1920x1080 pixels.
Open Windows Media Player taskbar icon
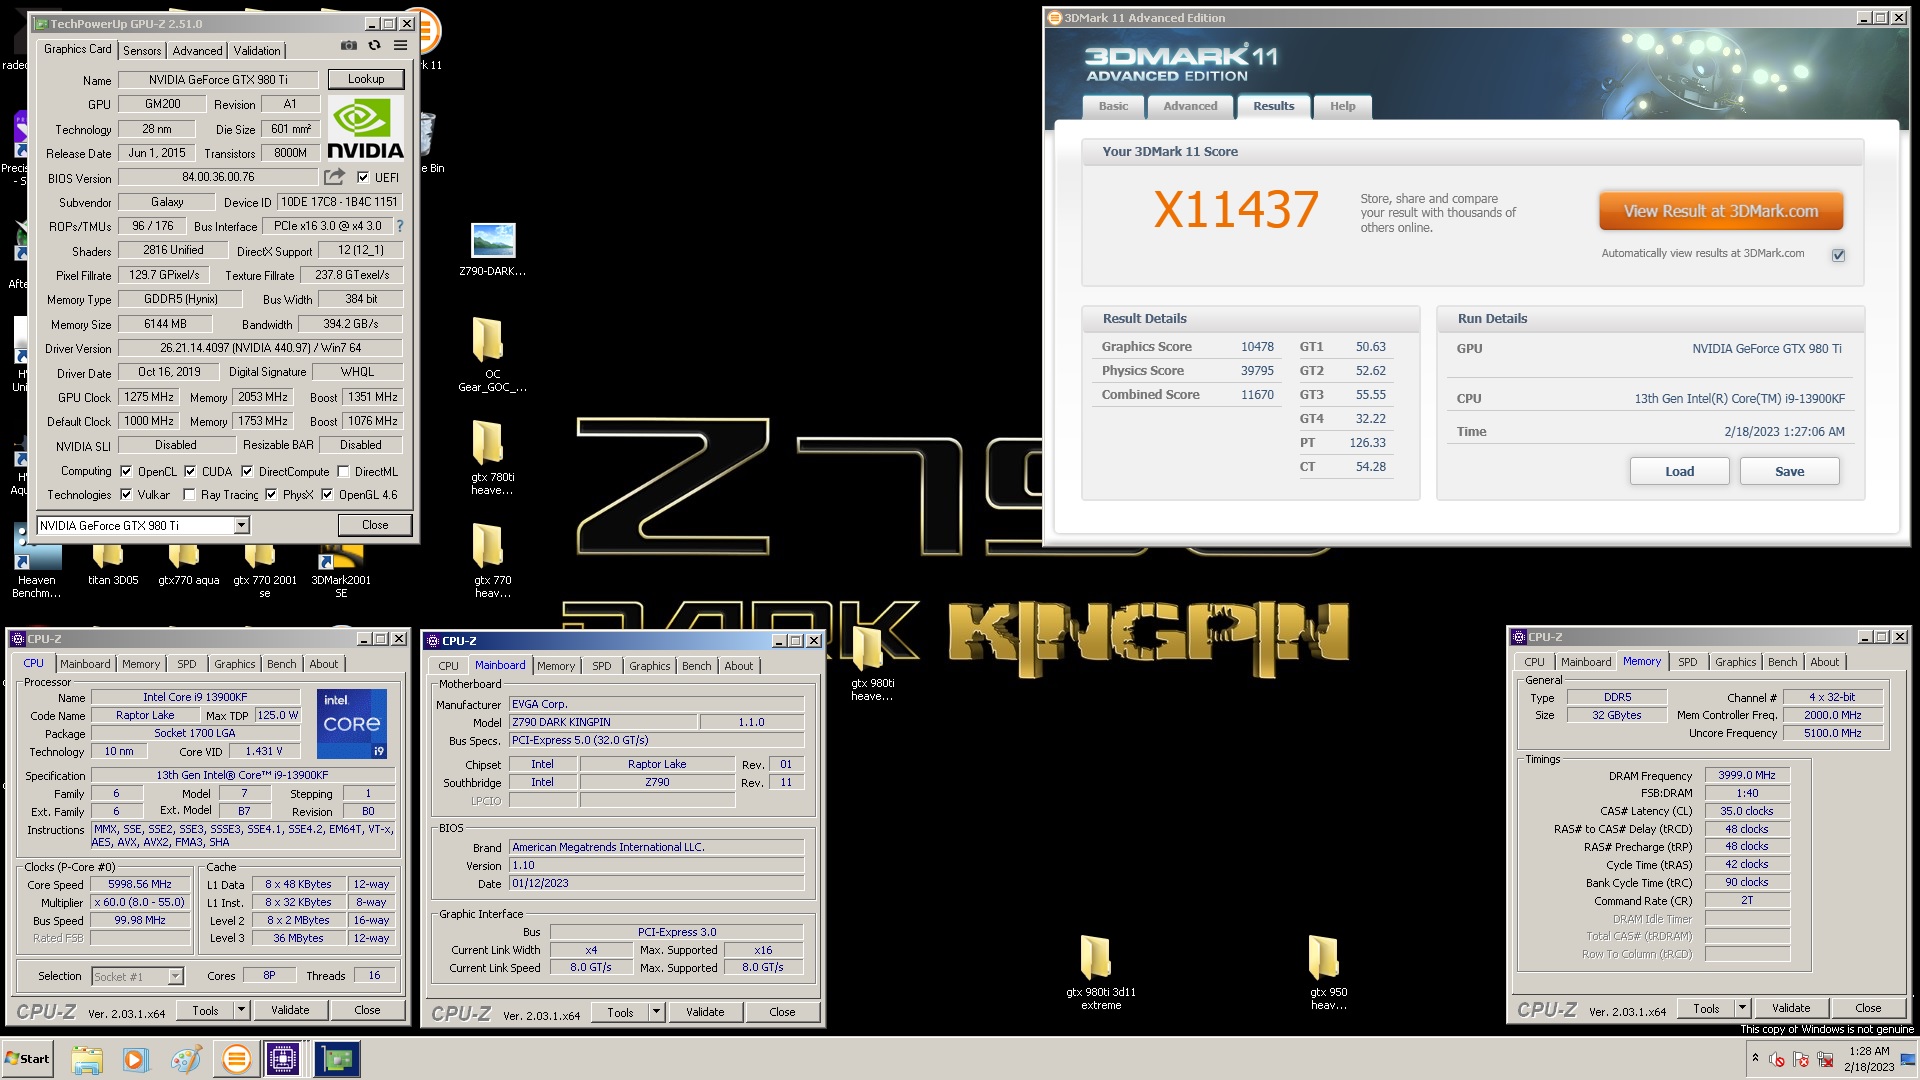[136, 1059]
